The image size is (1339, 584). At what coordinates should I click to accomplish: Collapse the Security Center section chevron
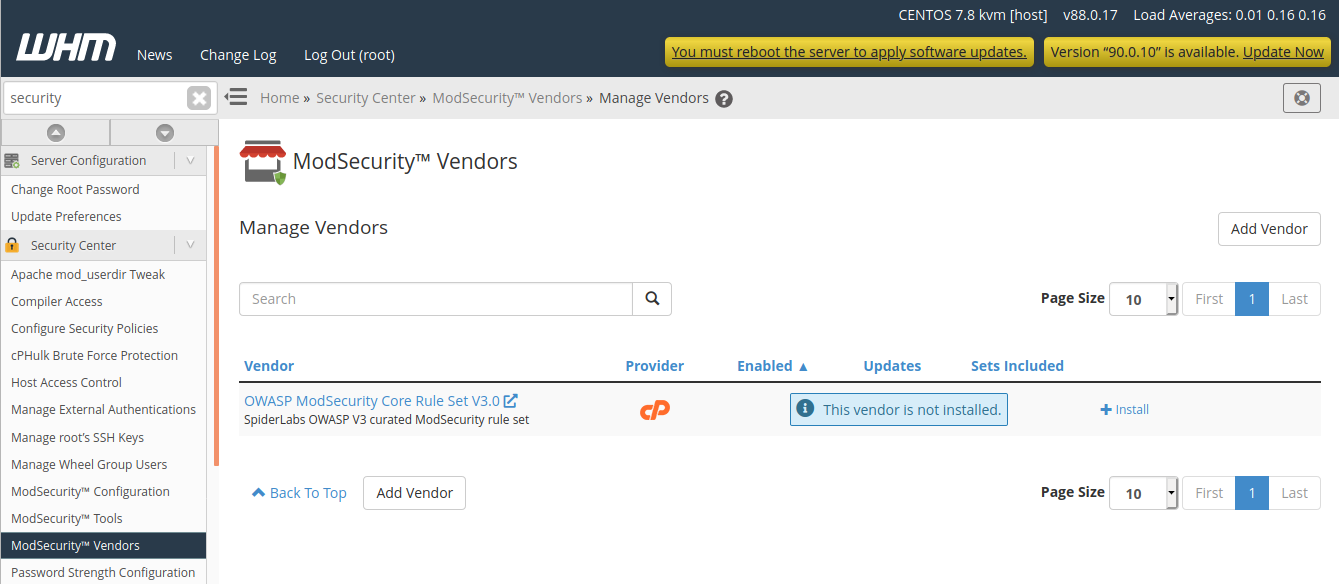pyautogui.click(x=190, y=245)
